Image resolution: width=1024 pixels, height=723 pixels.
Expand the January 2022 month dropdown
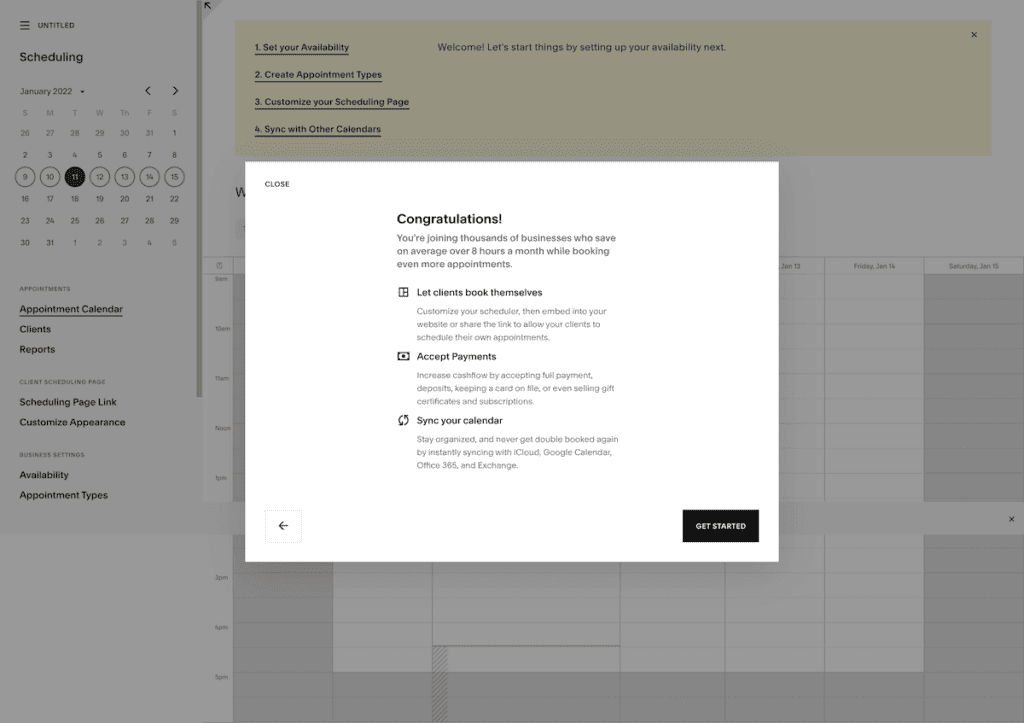52,91
